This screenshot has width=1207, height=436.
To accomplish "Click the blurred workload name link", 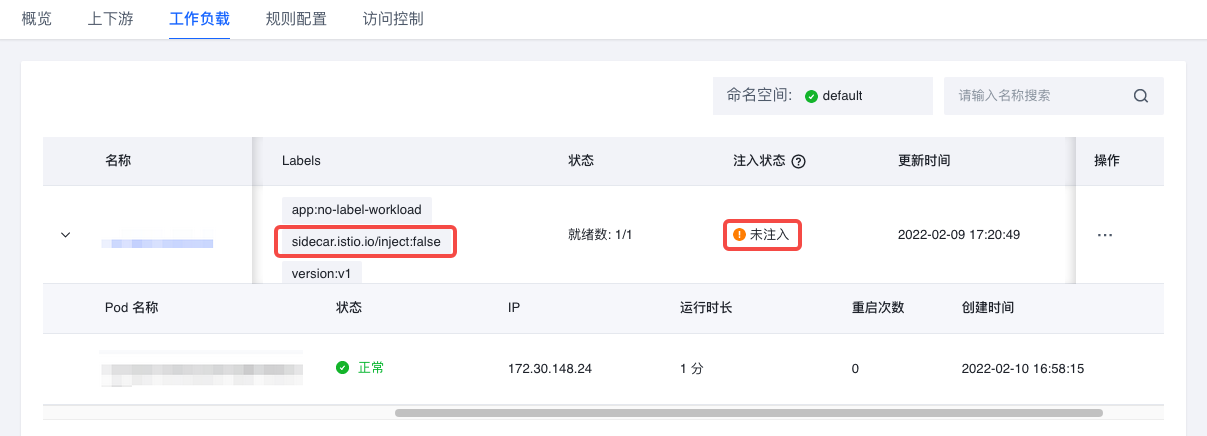I will (x=159, y=242).
